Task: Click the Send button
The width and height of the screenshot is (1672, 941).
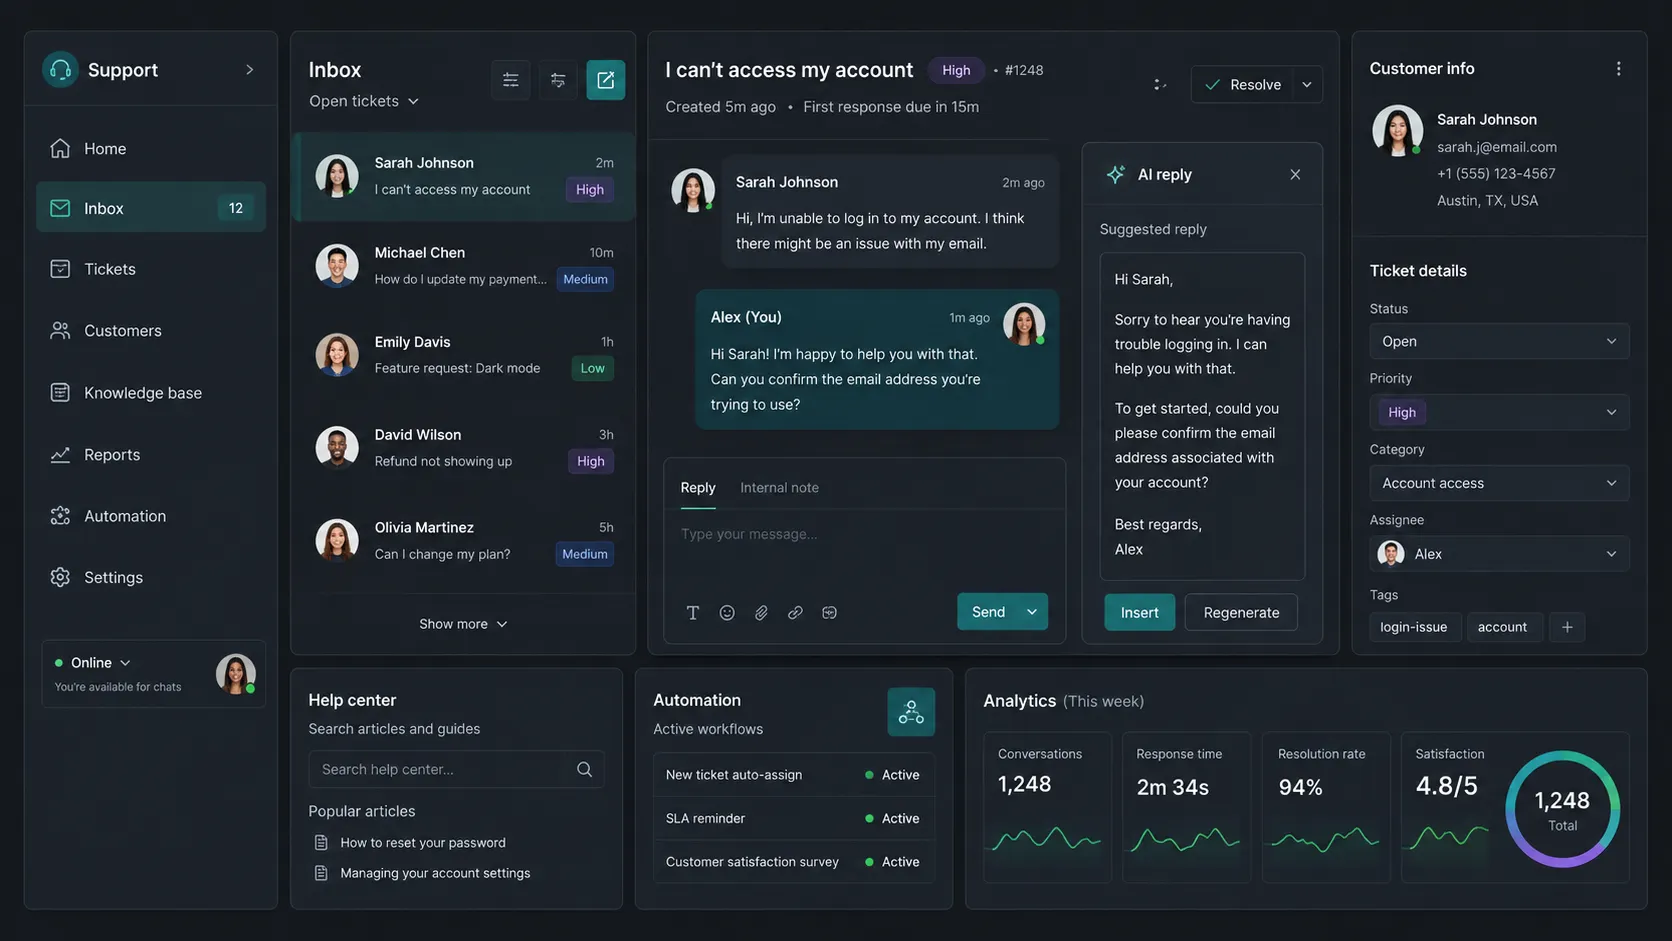Action: [x=988, y=612]
